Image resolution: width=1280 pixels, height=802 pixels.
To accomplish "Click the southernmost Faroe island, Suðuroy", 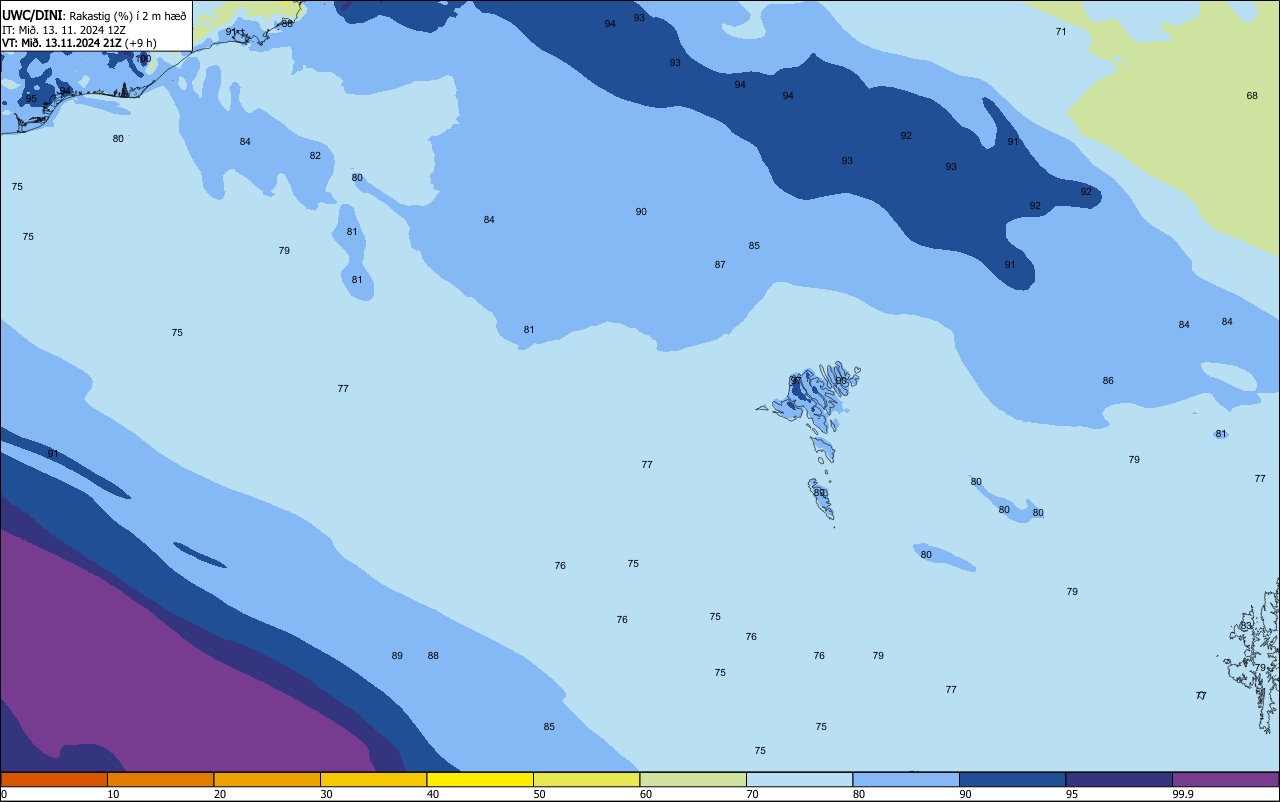I will tap(821, 497).
